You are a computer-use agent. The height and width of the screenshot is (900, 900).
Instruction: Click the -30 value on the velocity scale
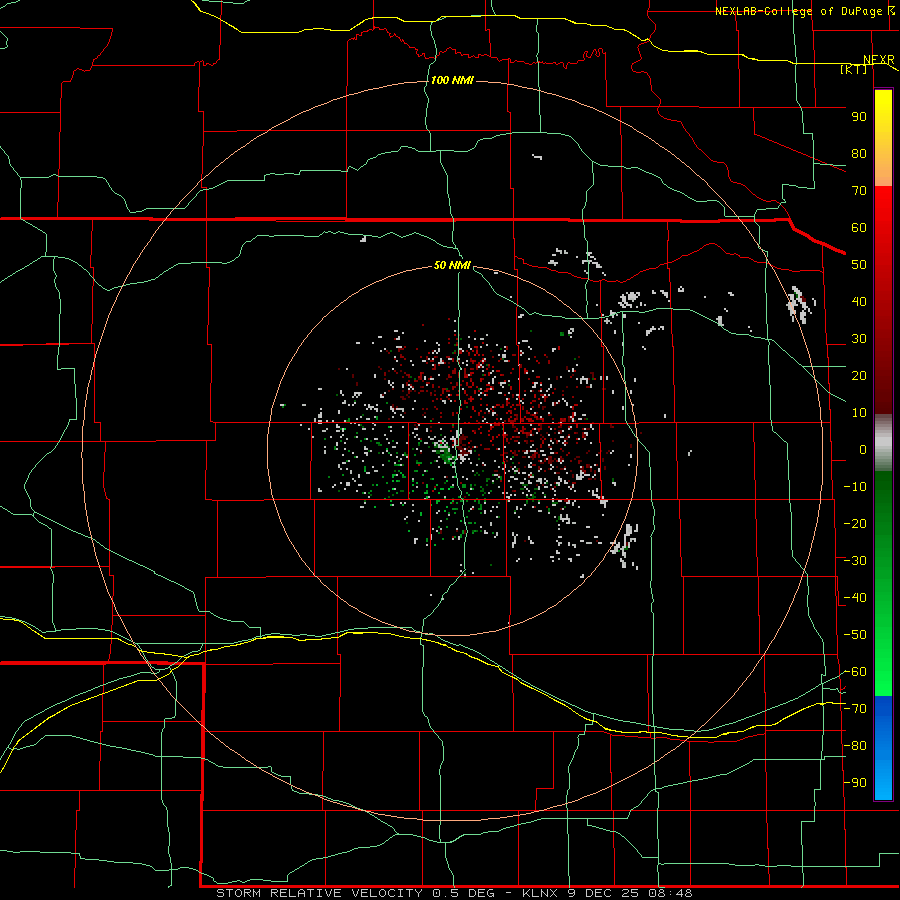click(855, 561)
